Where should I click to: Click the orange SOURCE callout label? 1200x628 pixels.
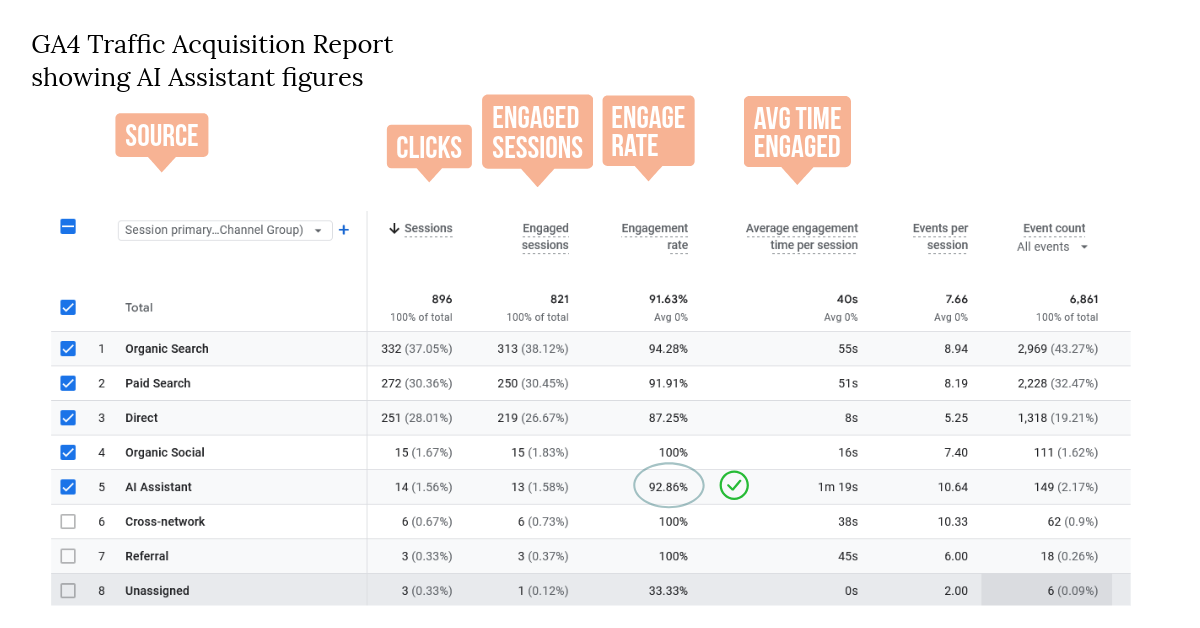coord(161,136)
